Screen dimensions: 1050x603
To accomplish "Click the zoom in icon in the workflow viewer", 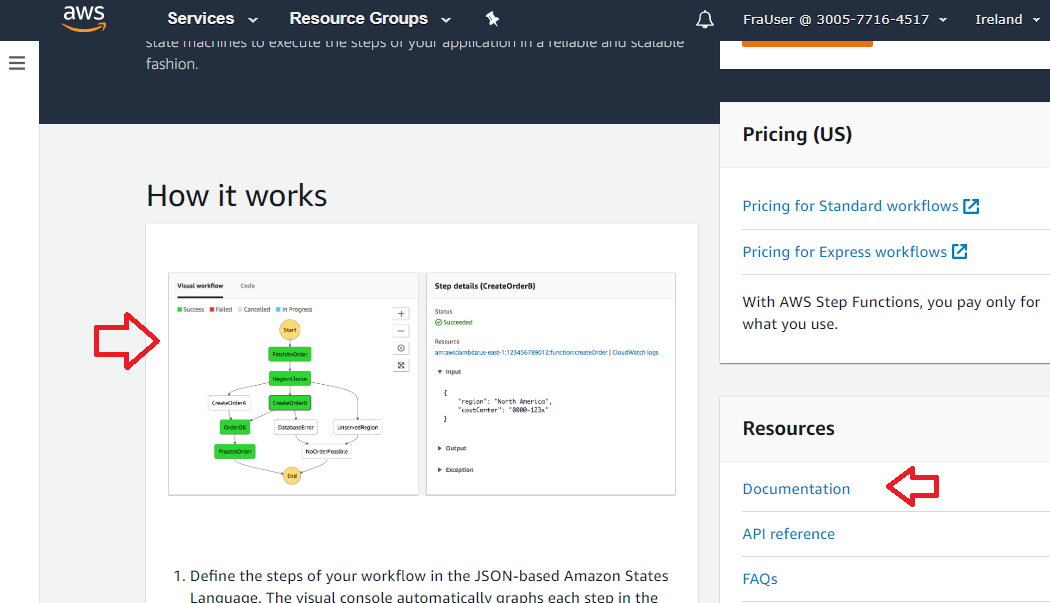I will 401,313.
